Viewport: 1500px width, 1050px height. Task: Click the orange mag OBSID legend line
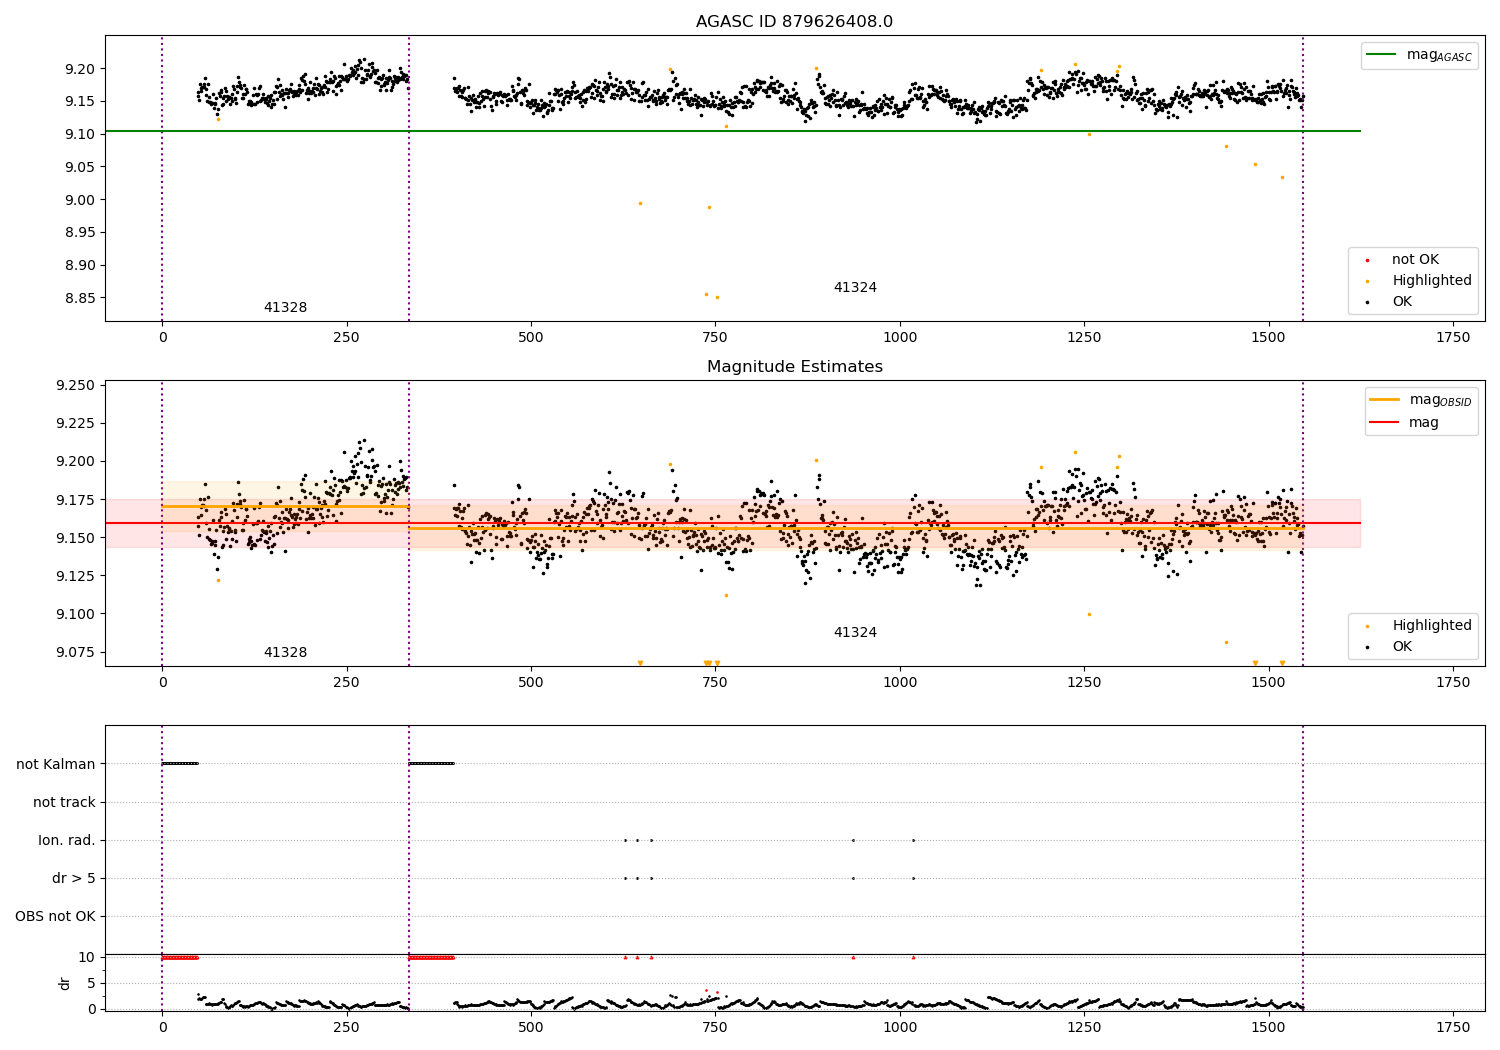pyautogui.click(x=1385, y=400)
